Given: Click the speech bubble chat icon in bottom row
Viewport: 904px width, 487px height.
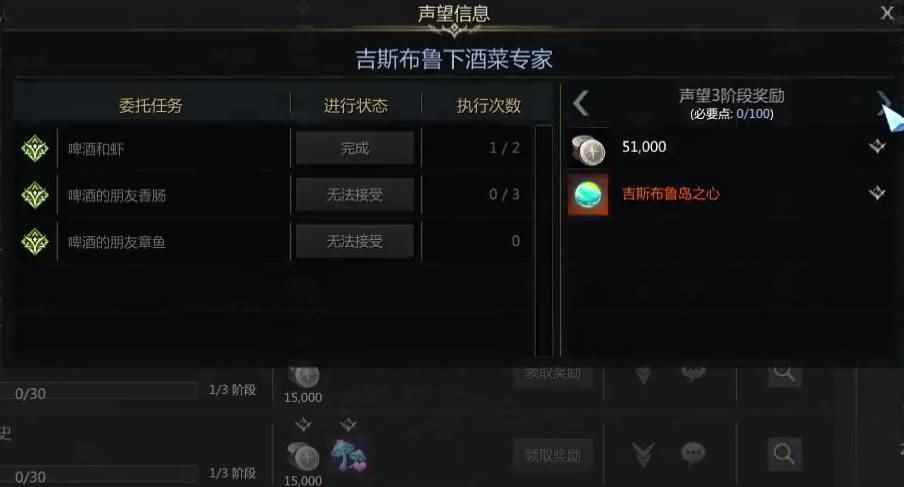Looking at the screenshot, I should click(693, 454).
